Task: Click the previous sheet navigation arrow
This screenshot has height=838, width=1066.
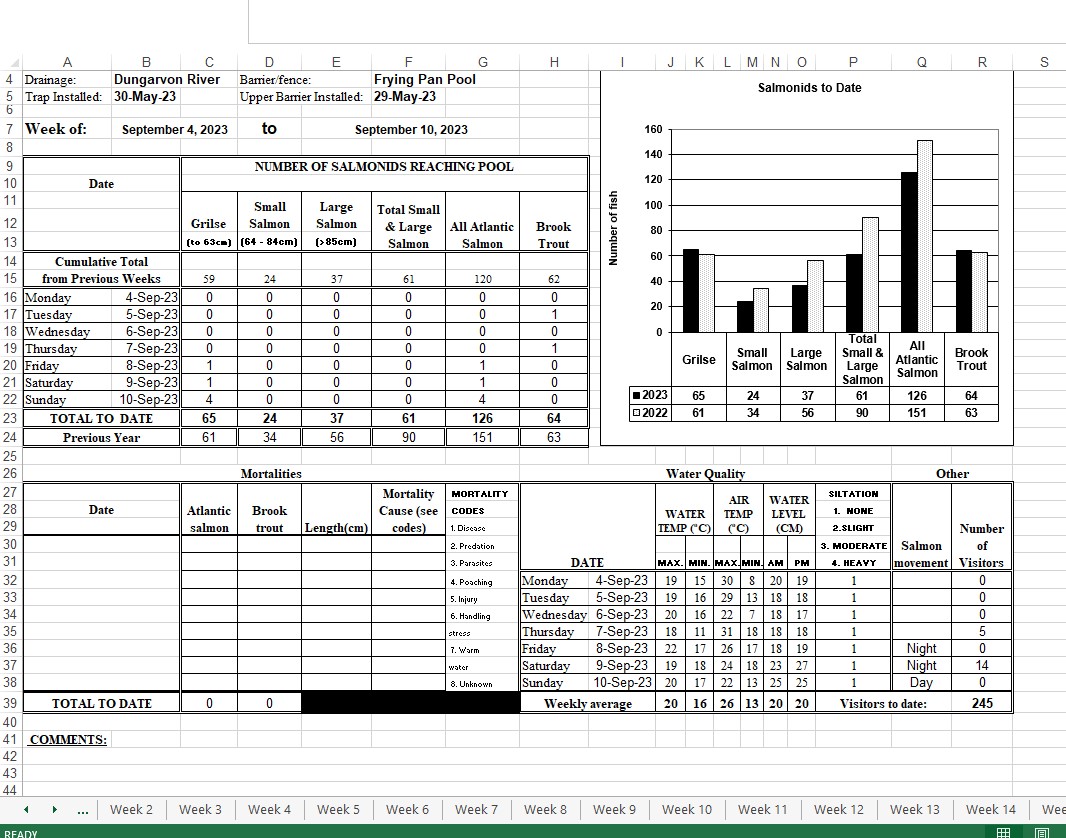Action: click(x=26, y=809)
